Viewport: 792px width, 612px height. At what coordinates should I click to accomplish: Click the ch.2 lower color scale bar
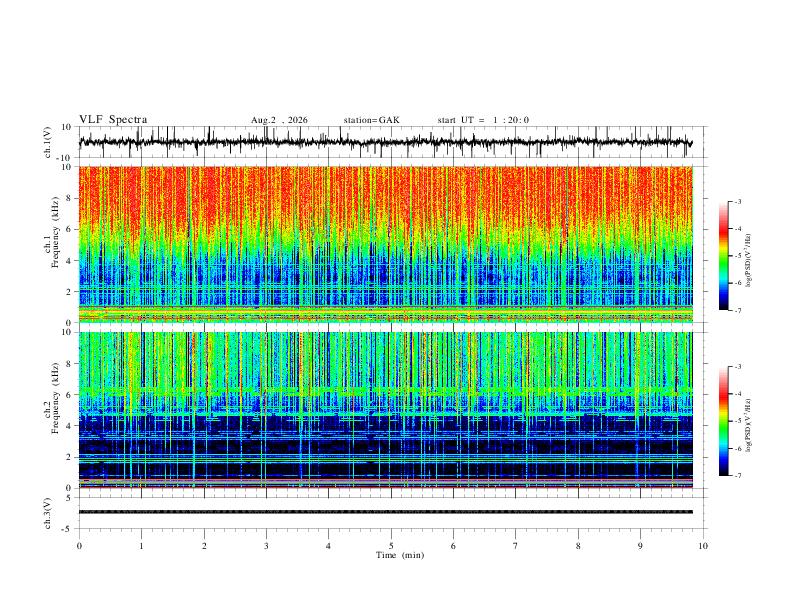tap(723, 421)
